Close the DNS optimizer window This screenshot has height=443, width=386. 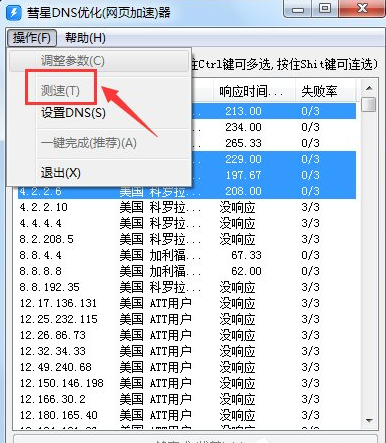coord(362,9)
